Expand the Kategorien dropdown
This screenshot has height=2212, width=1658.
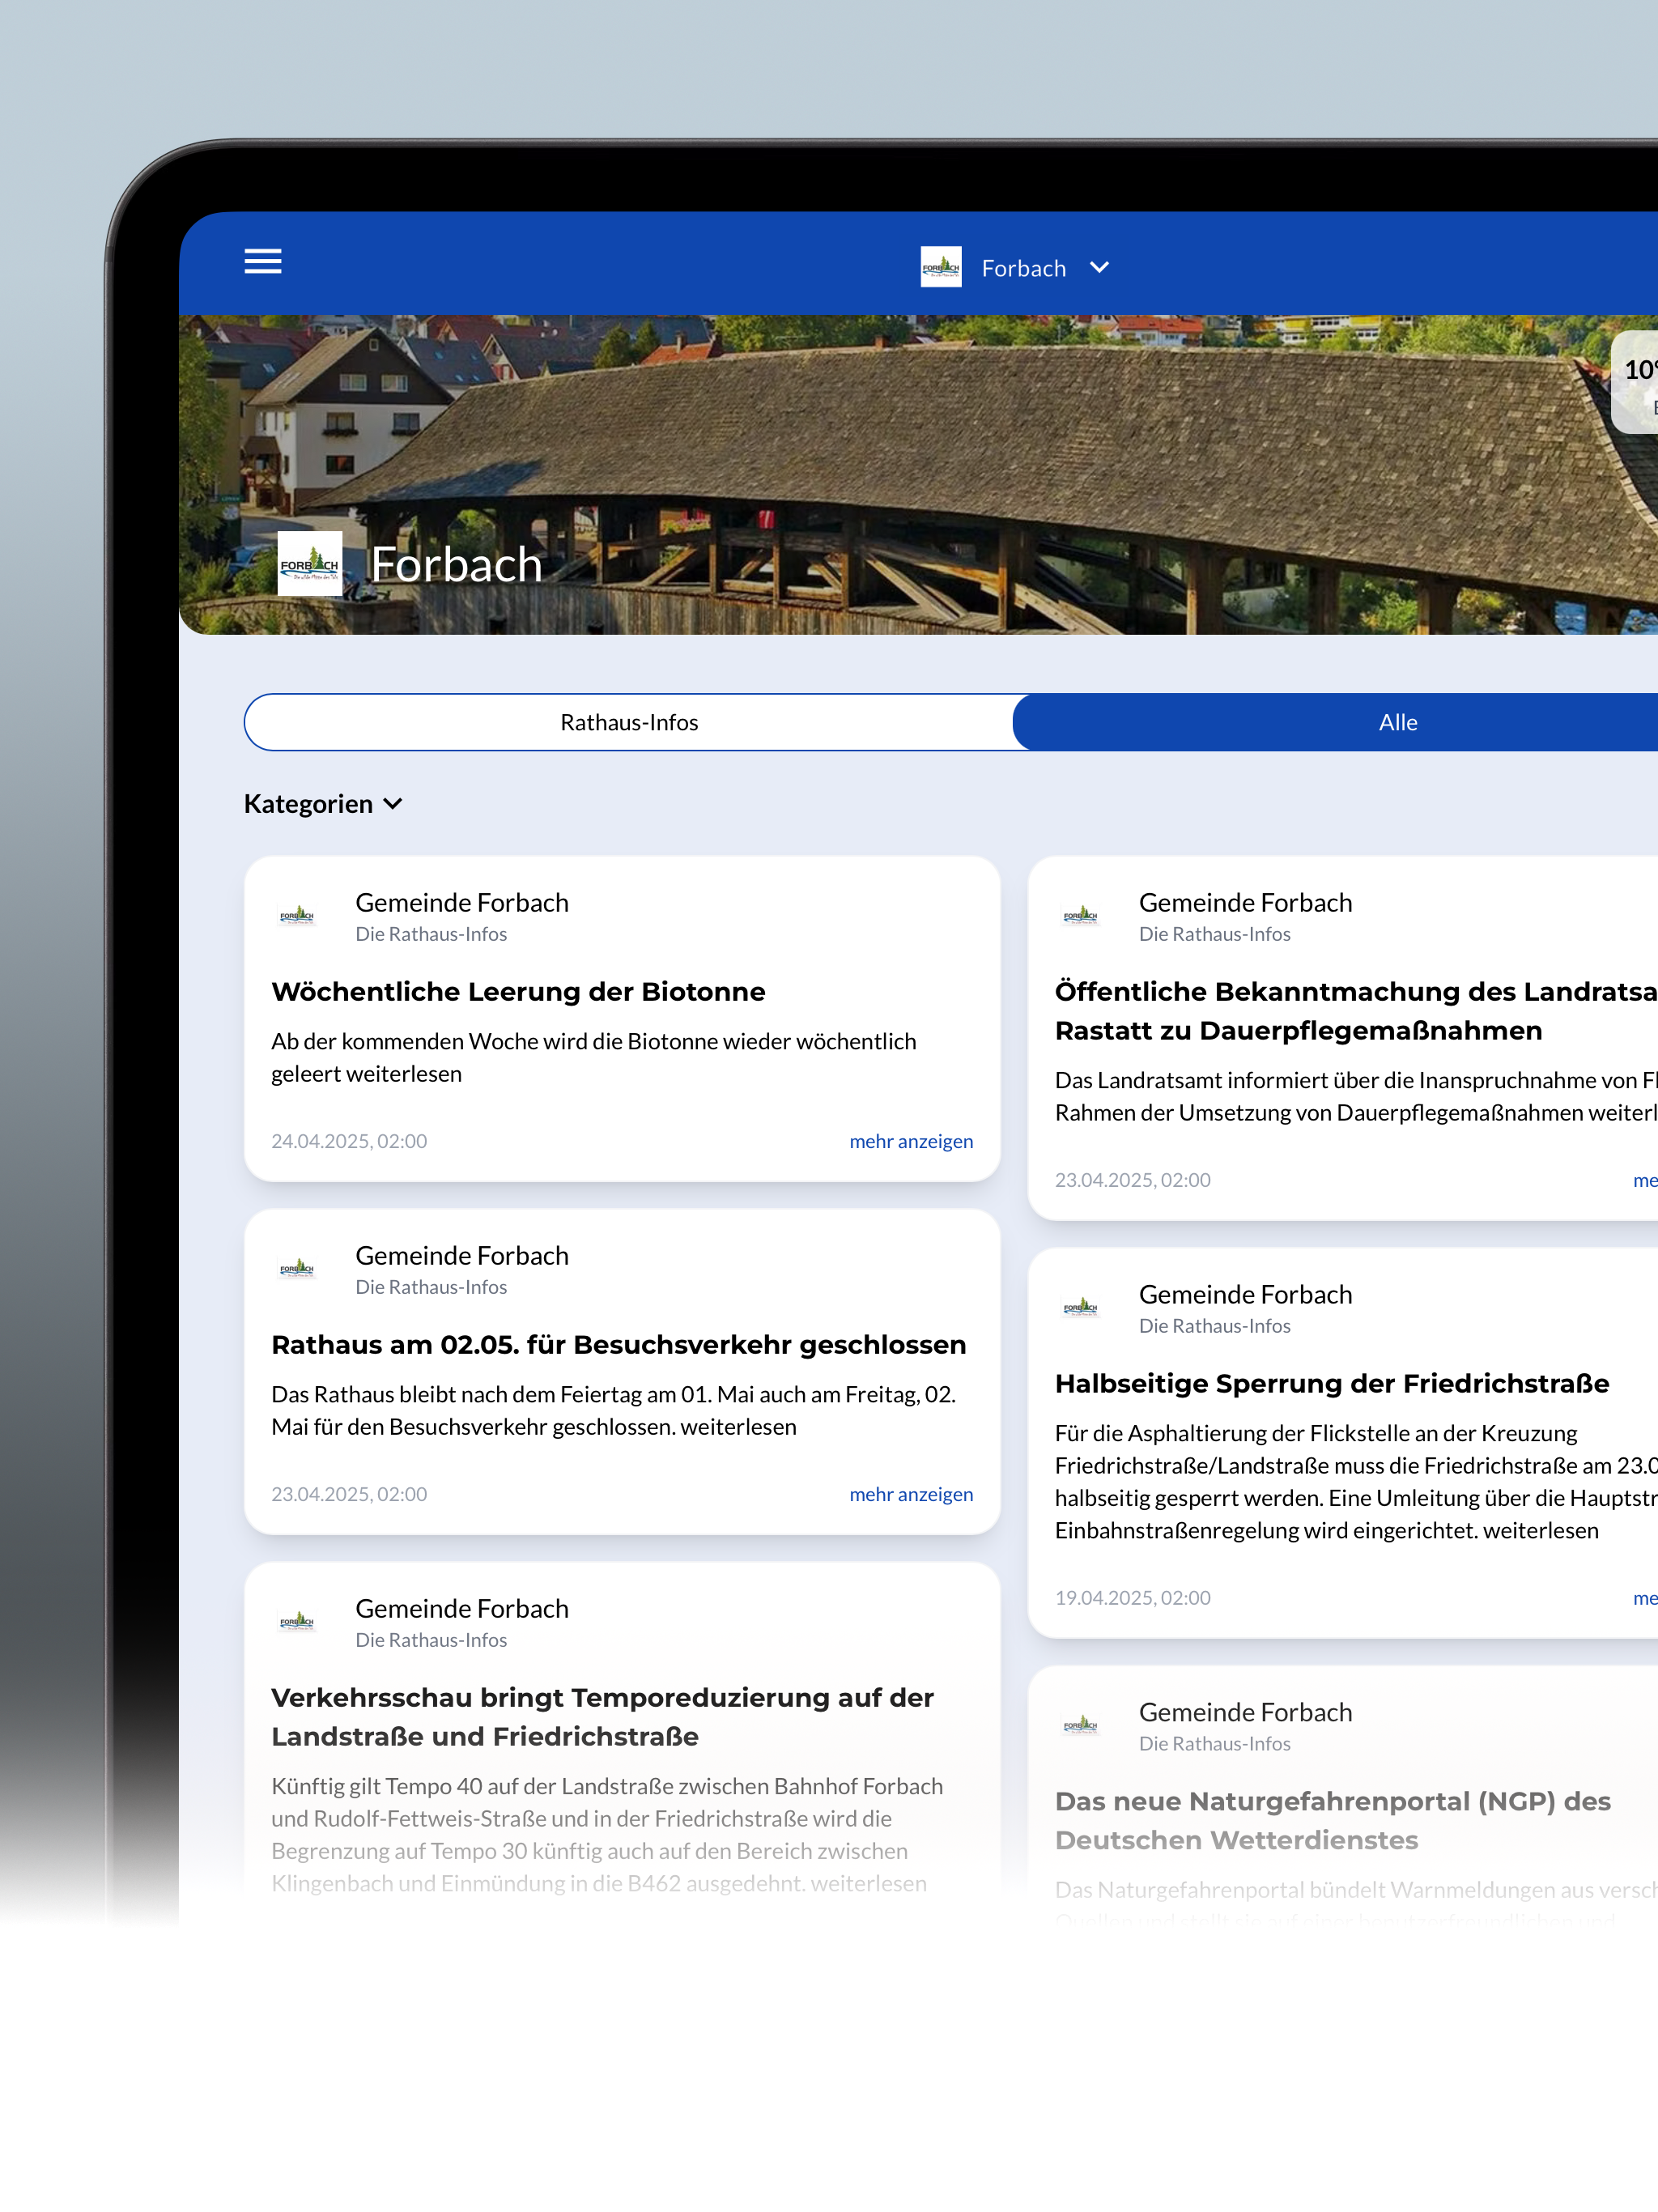coord(323,804)
